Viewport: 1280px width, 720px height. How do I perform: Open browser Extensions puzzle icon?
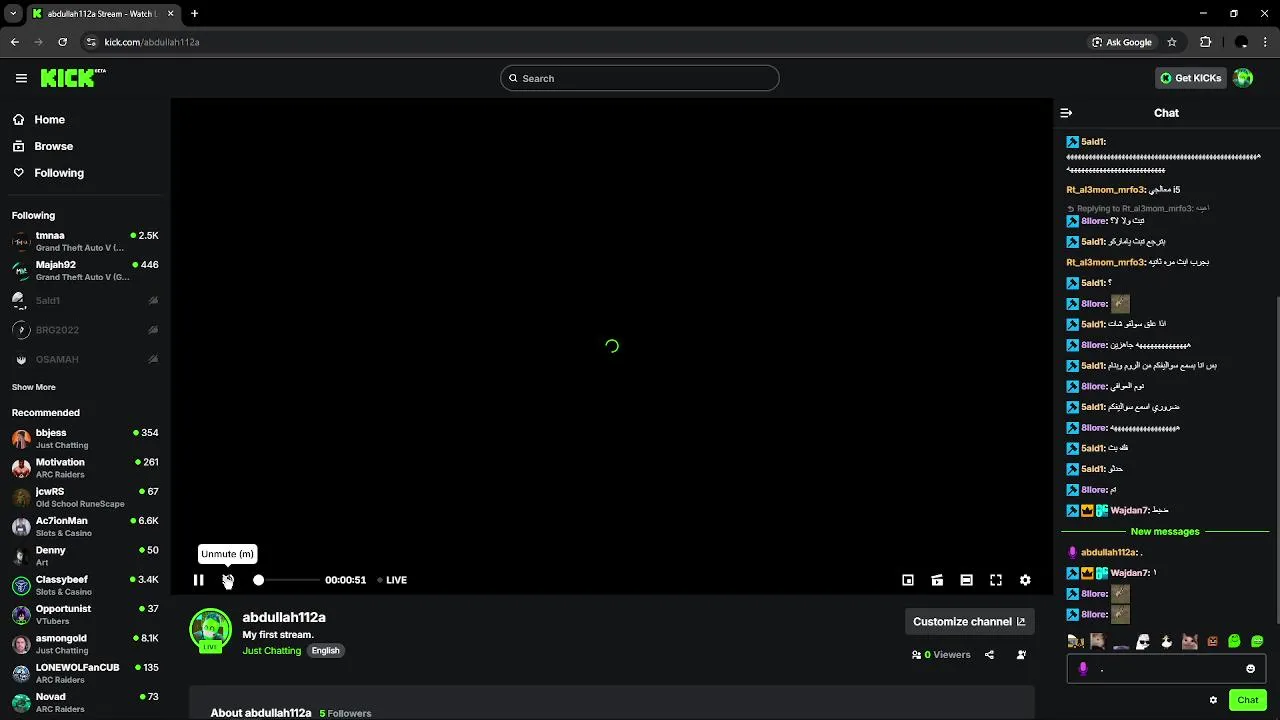pos(1205,42)
